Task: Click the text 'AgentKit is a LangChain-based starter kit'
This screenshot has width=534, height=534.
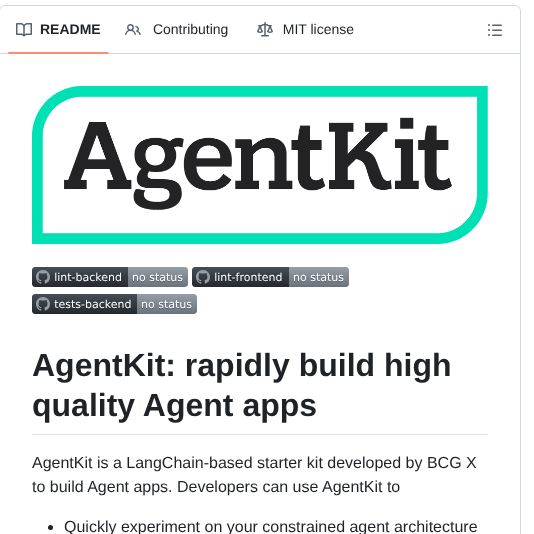Action: [x=177, y=463]
